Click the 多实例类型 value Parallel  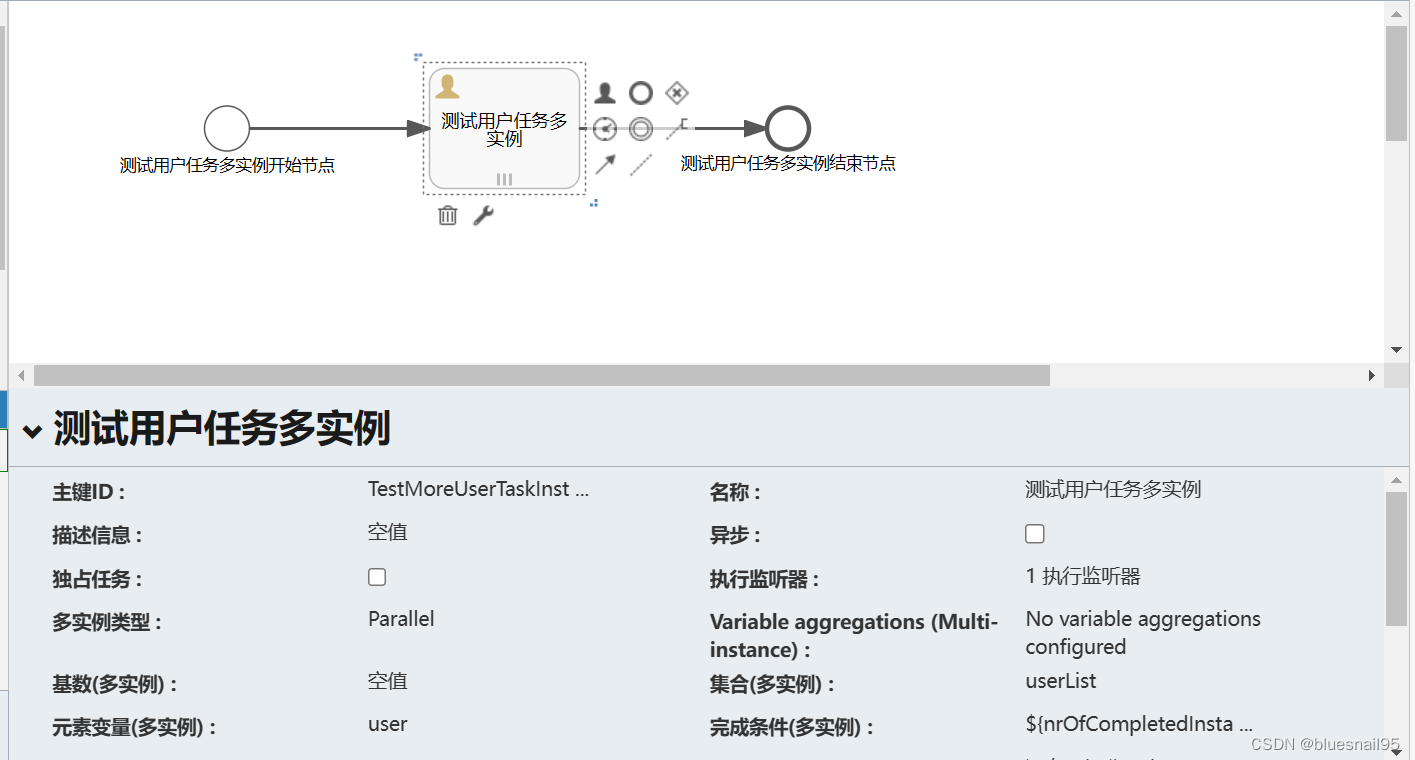pyautogui.click(x=401, y=619)
